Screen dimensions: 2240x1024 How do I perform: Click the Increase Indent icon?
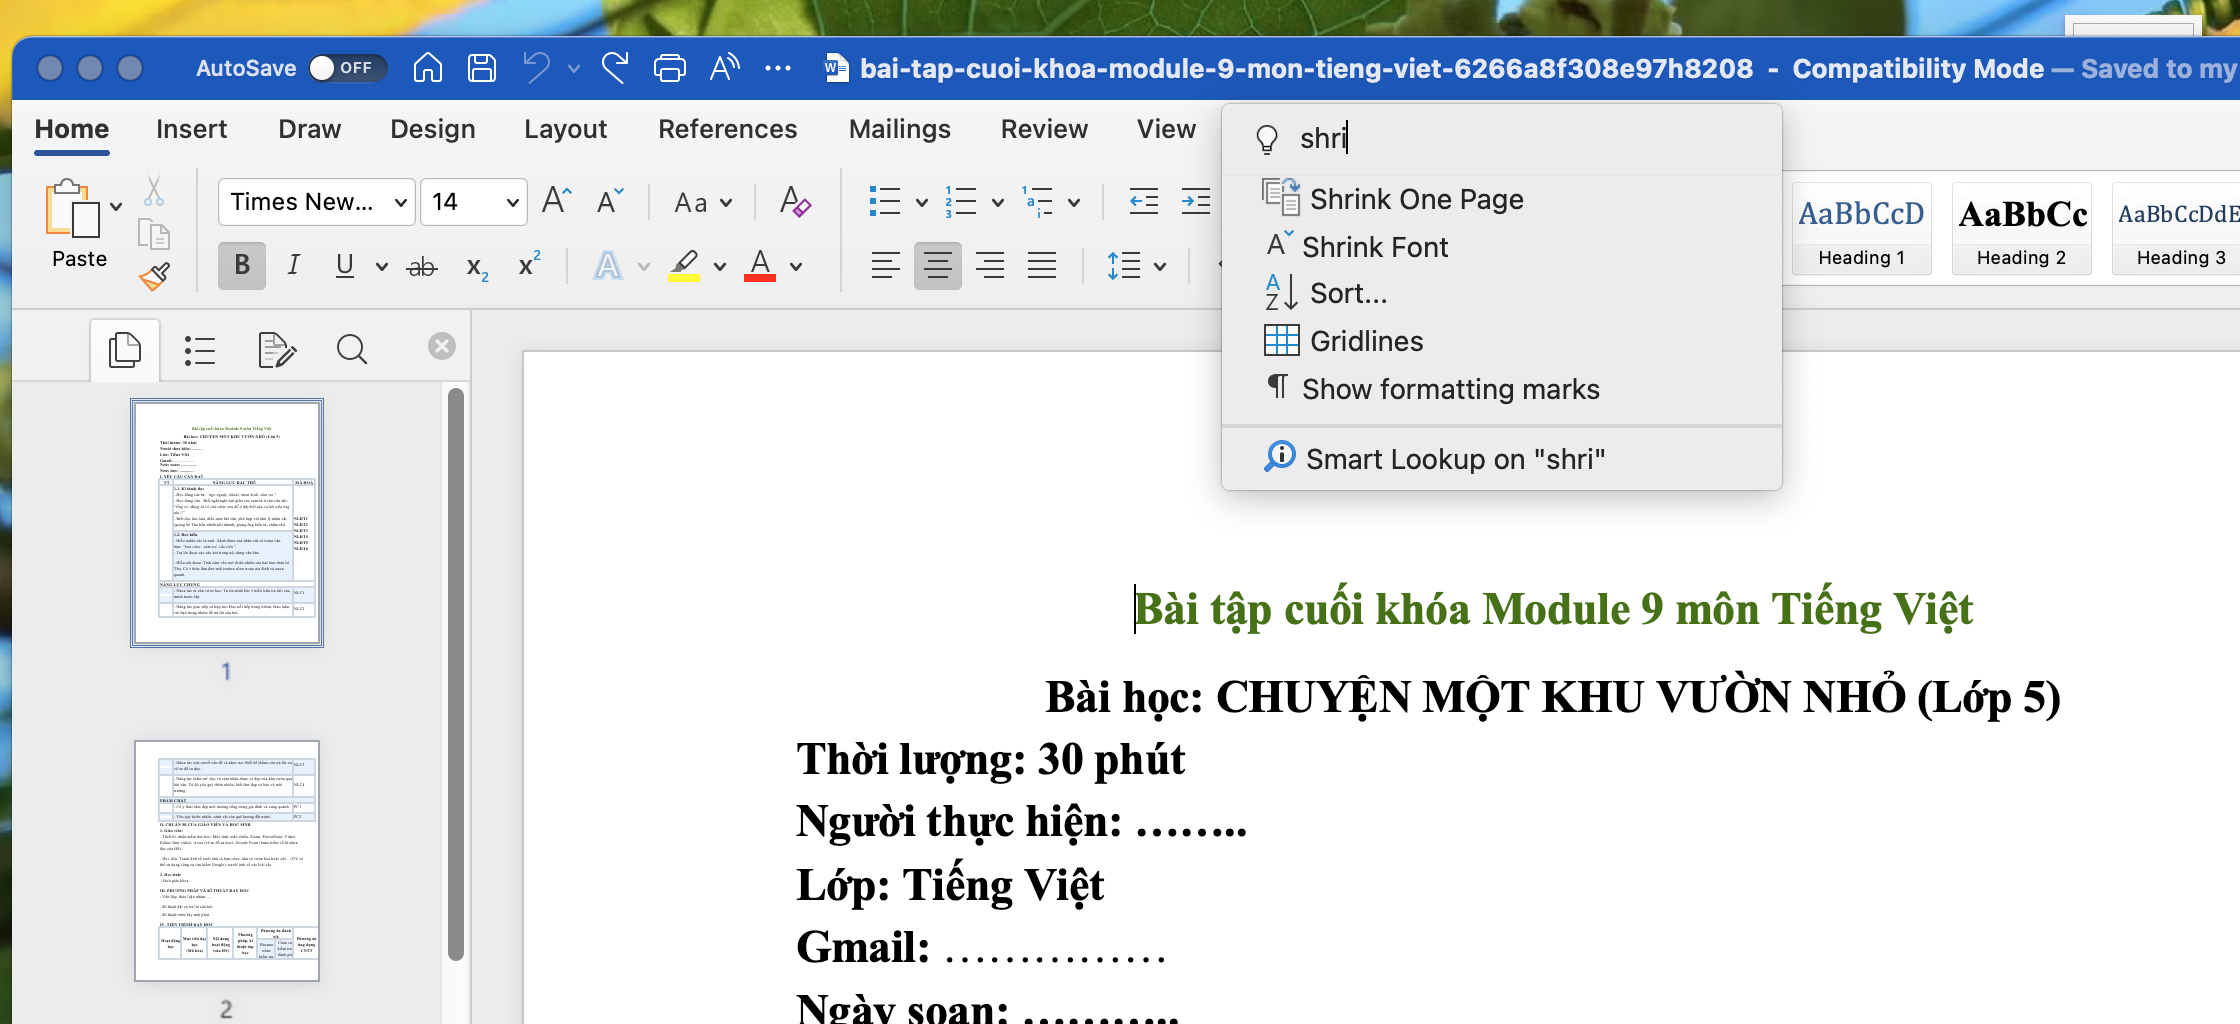click(1195, 202)
